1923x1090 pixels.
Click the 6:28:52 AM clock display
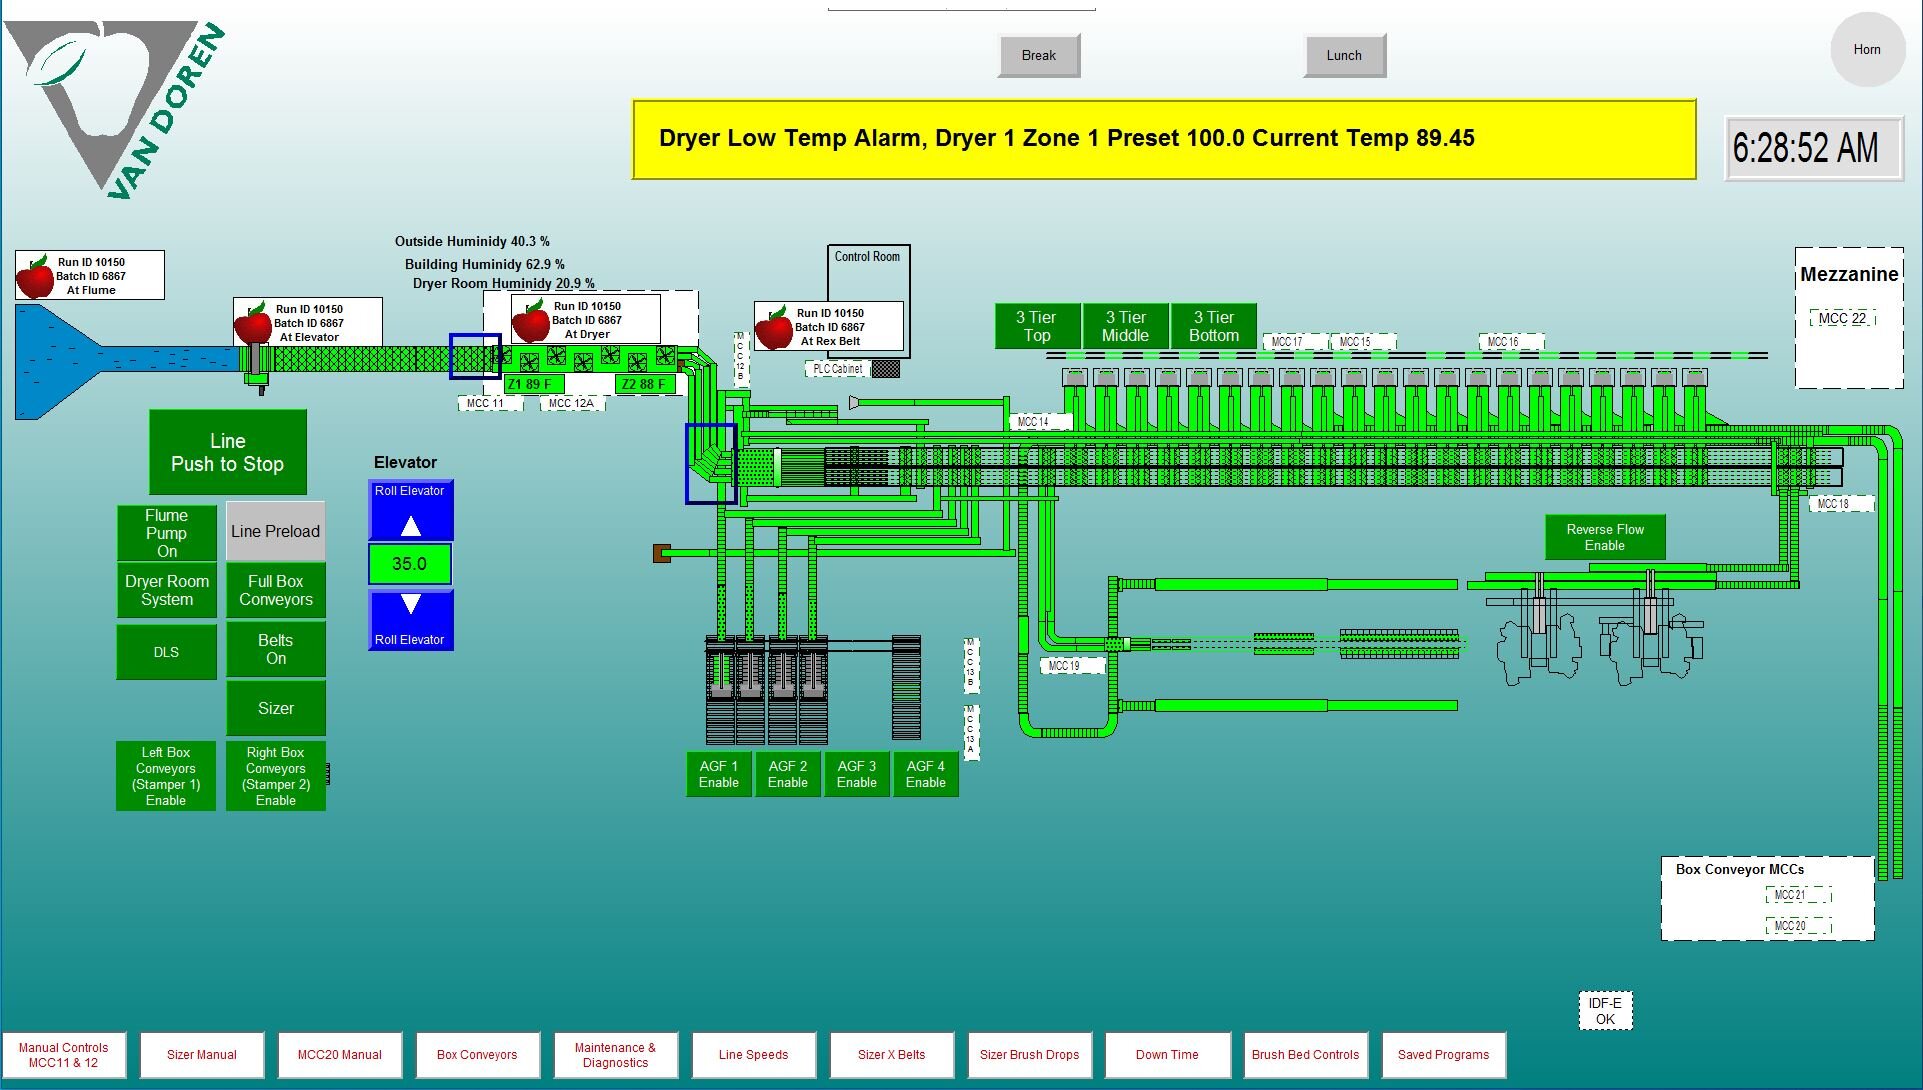pyautogui.click(x=1814, y=148)
